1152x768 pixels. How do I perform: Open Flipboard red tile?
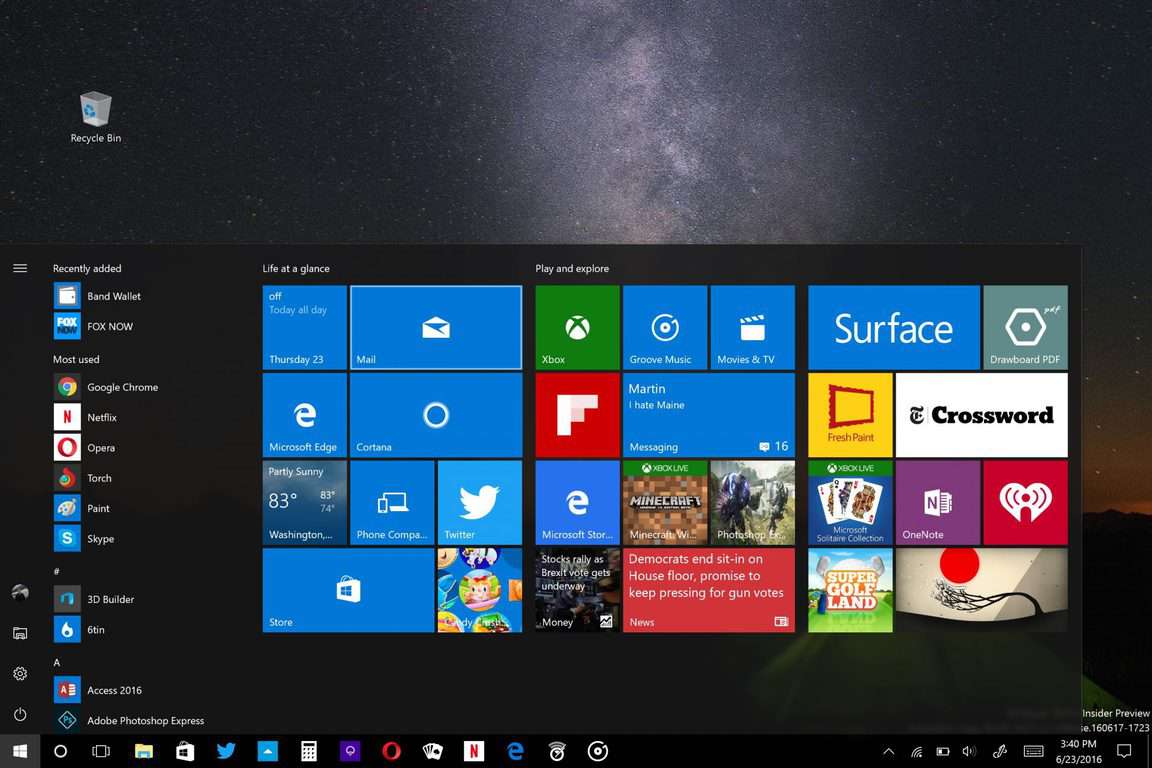point(577,415)
